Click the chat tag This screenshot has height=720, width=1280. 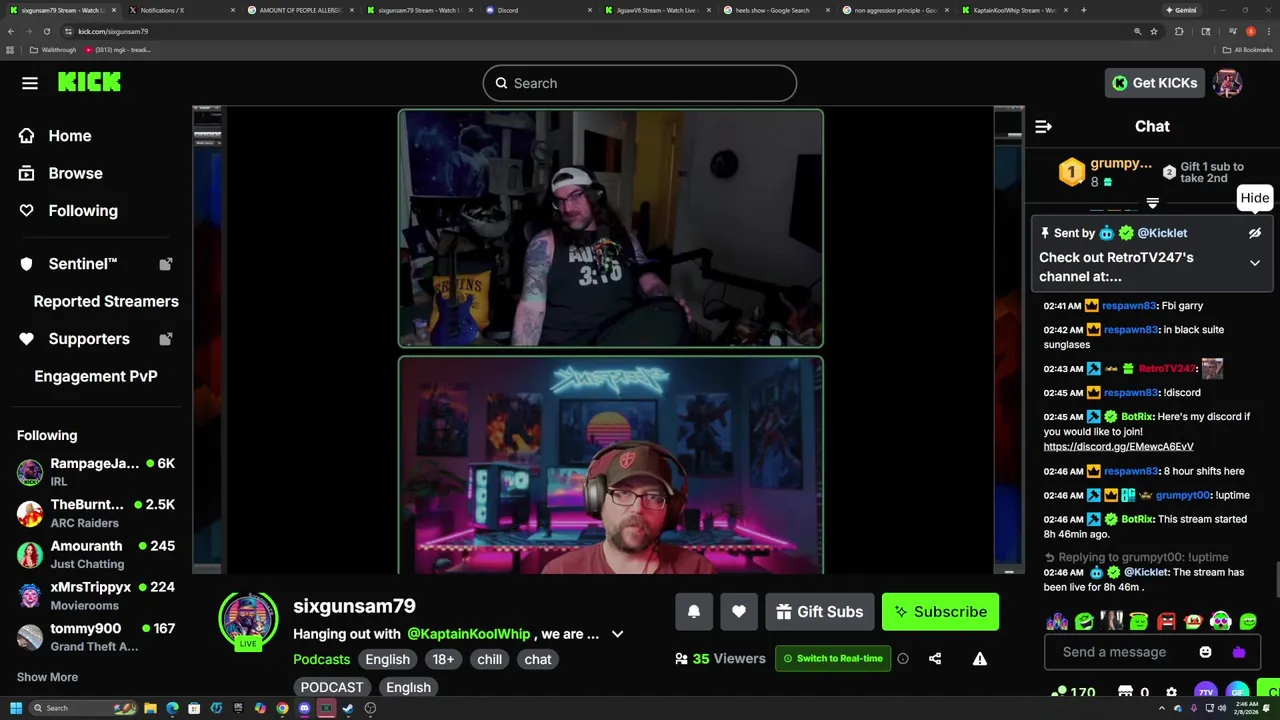(538, 659)
